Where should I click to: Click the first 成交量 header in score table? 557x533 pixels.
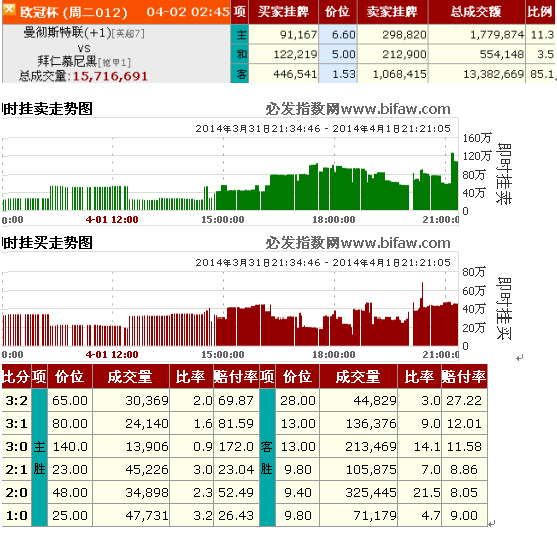[130, 376]
